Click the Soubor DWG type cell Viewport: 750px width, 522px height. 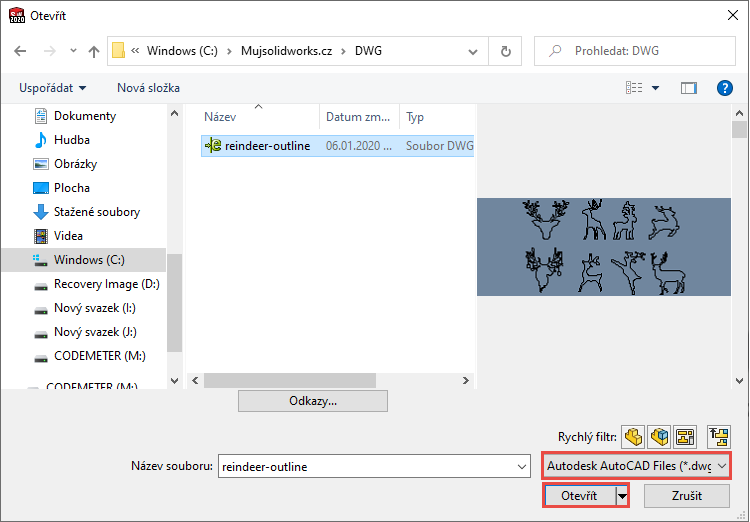point(439,146)
